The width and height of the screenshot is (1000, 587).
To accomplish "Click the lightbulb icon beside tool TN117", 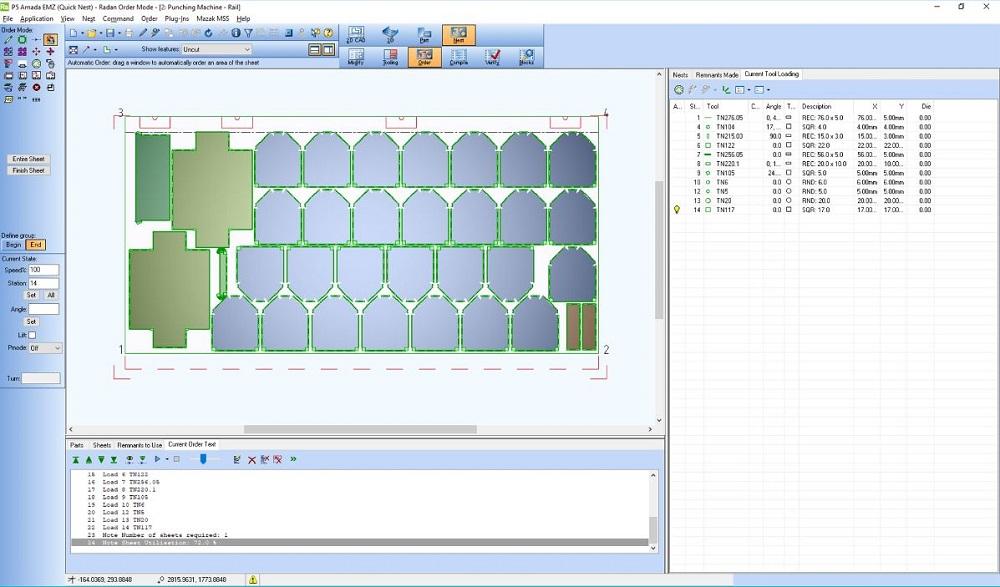I will tap(679, 210).
